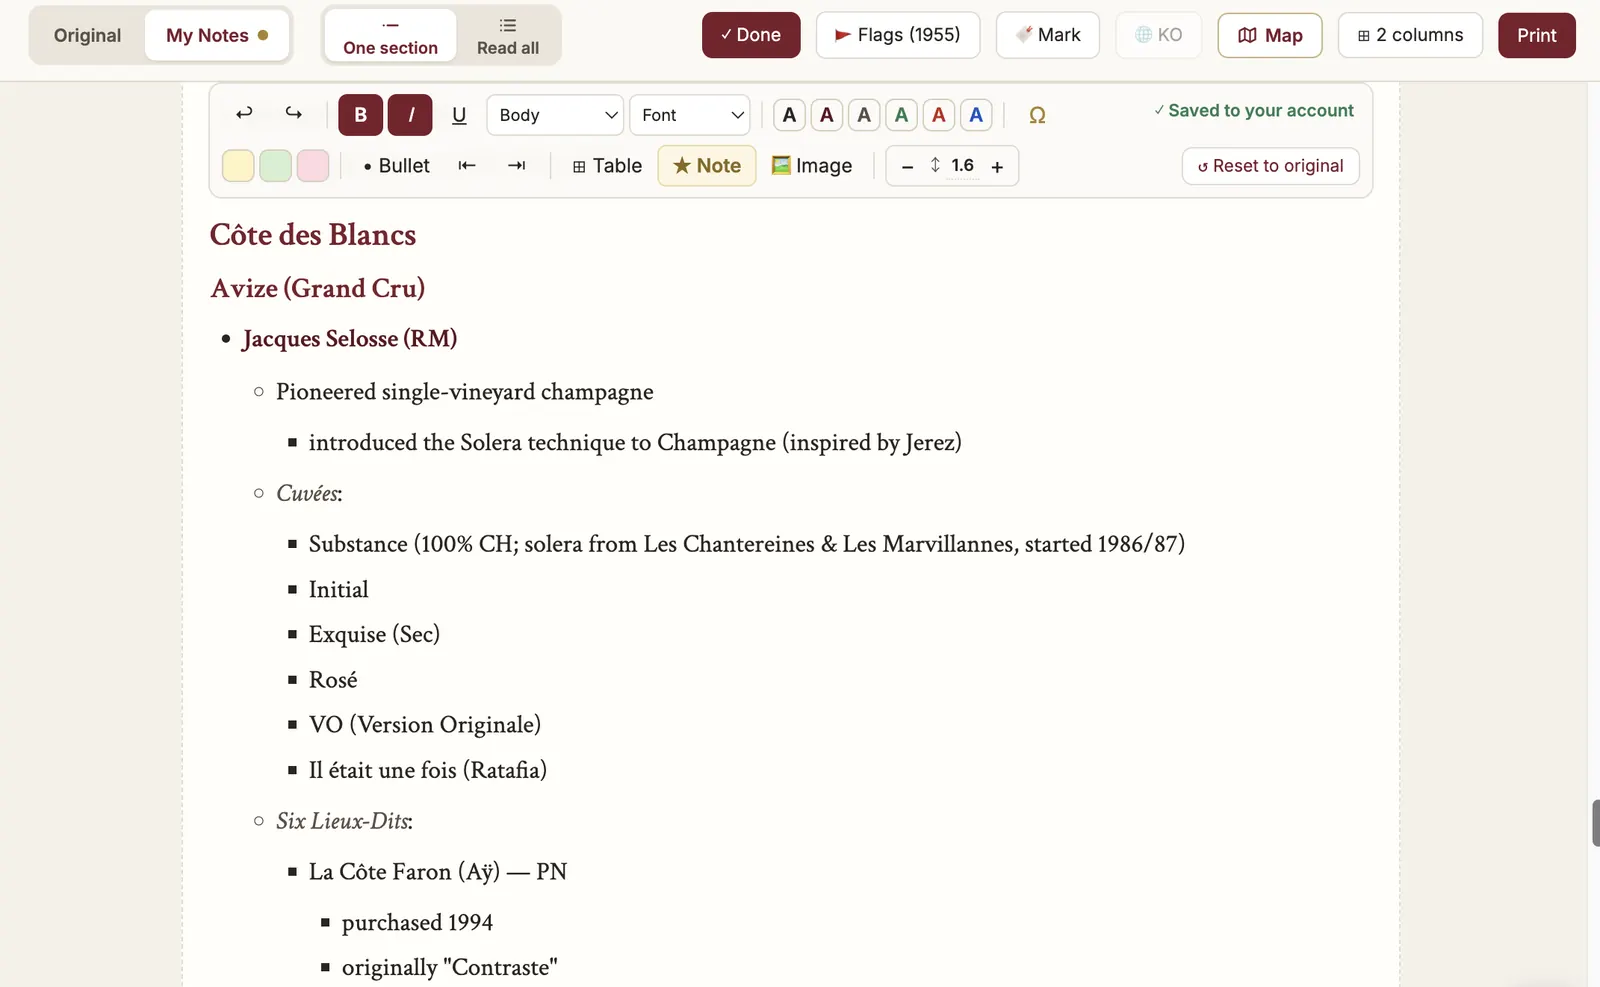The height and width of the screenshot is (987, 1600).
Task: Click 'La Côte Faron (Aÿ) — PN' bullet
Action: [x=438, y=872]
